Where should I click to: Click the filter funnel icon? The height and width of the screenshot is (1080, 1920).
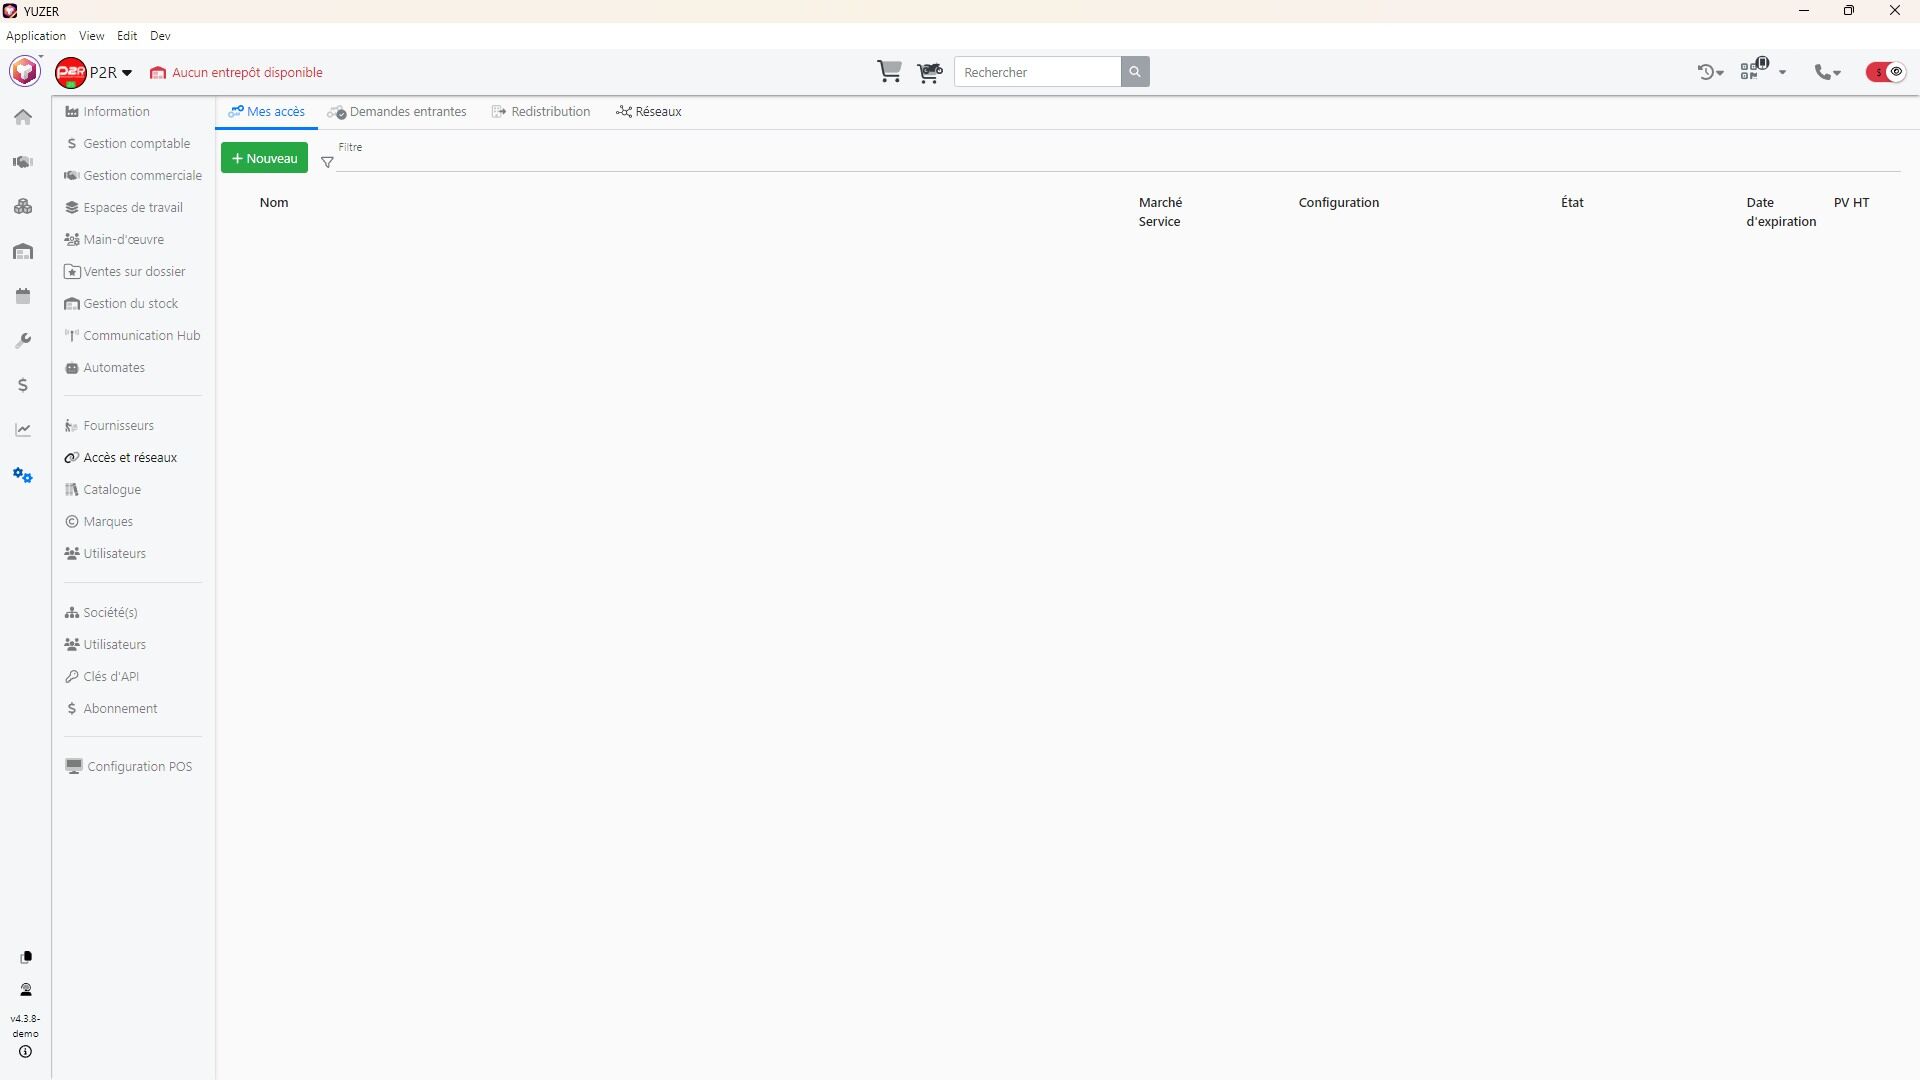tap(327, 162)
